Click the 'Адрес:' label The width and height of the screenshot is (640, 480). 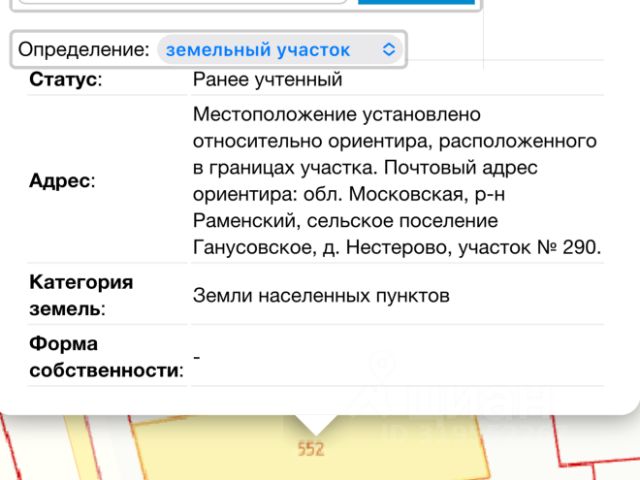click(62, 180)
